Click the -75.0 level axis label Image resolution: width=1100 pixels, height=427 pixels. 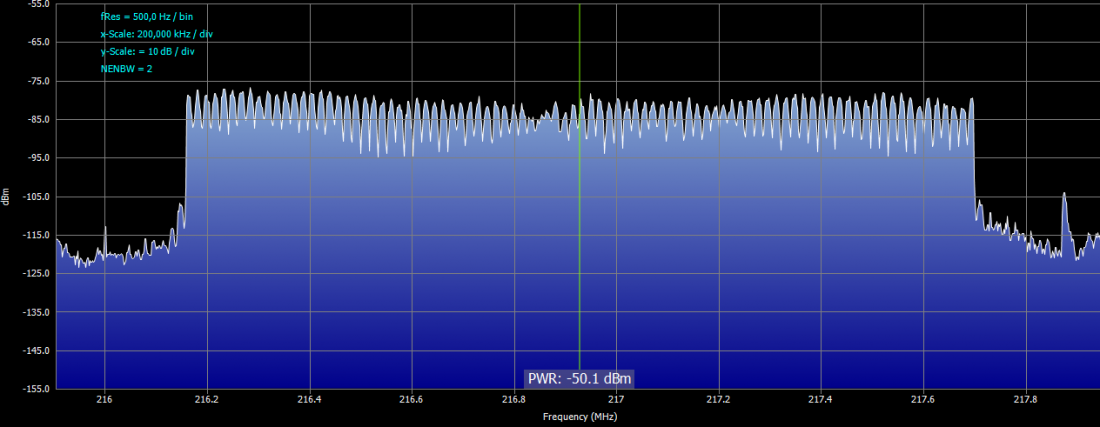click(x=39, y=81)
